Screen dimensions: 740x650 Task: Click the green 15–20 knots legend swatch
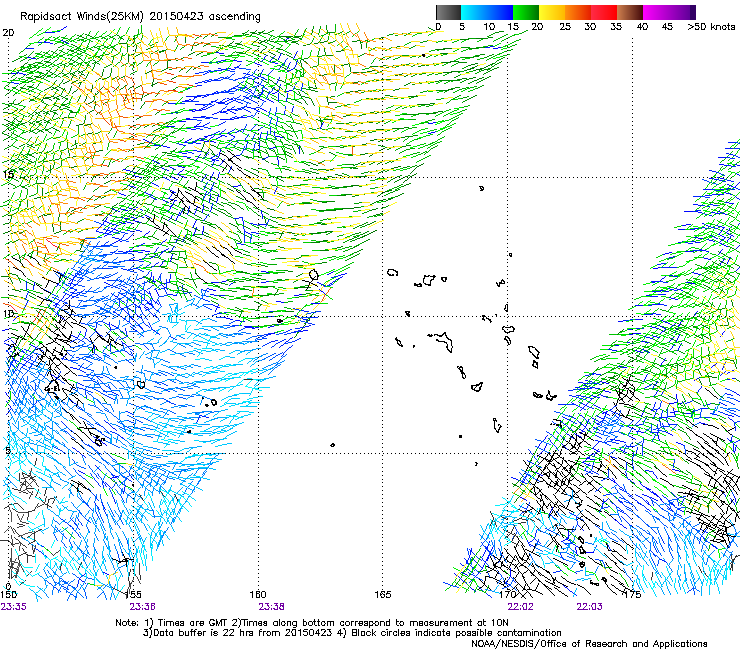[x=526, y=12]
